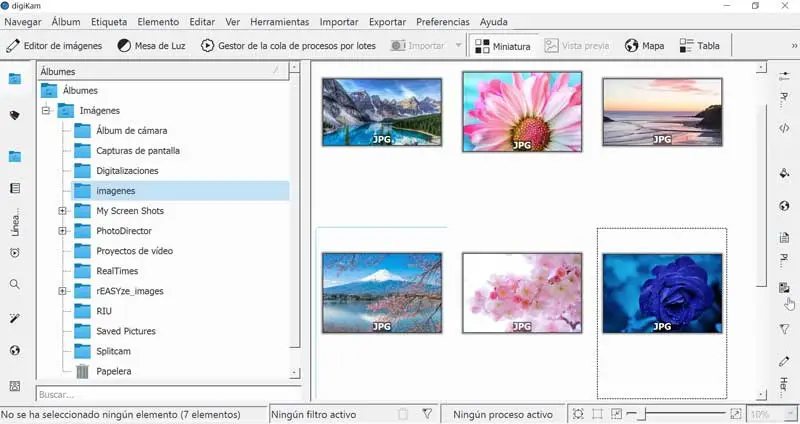The image size is (800, 424).
Task: Open the geolocation globe tab in right sidebar
Action: pos(784,206)
